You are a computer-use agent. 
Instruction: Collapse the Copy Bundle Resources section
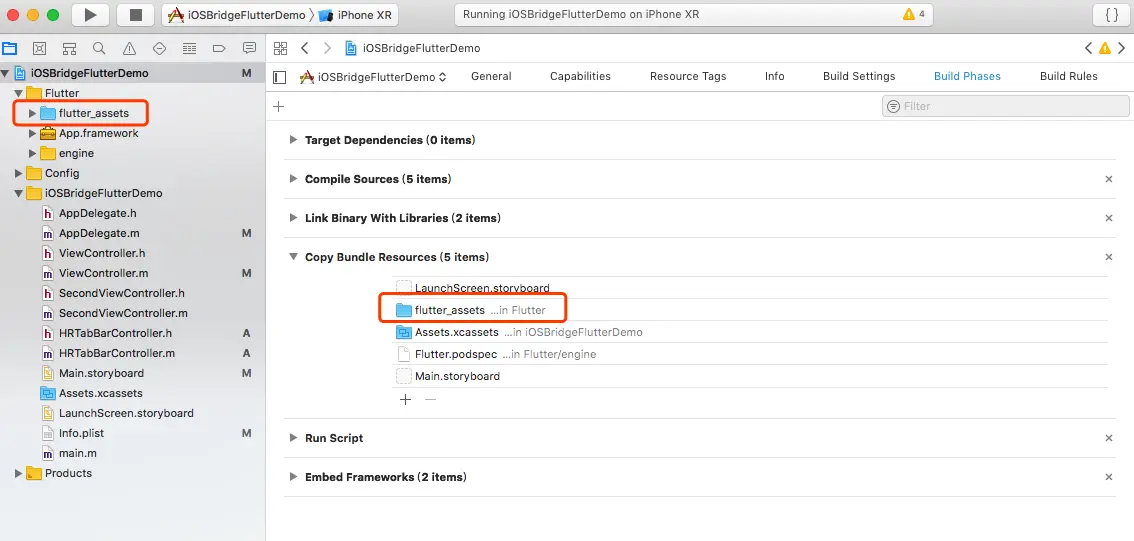(293, 257)
